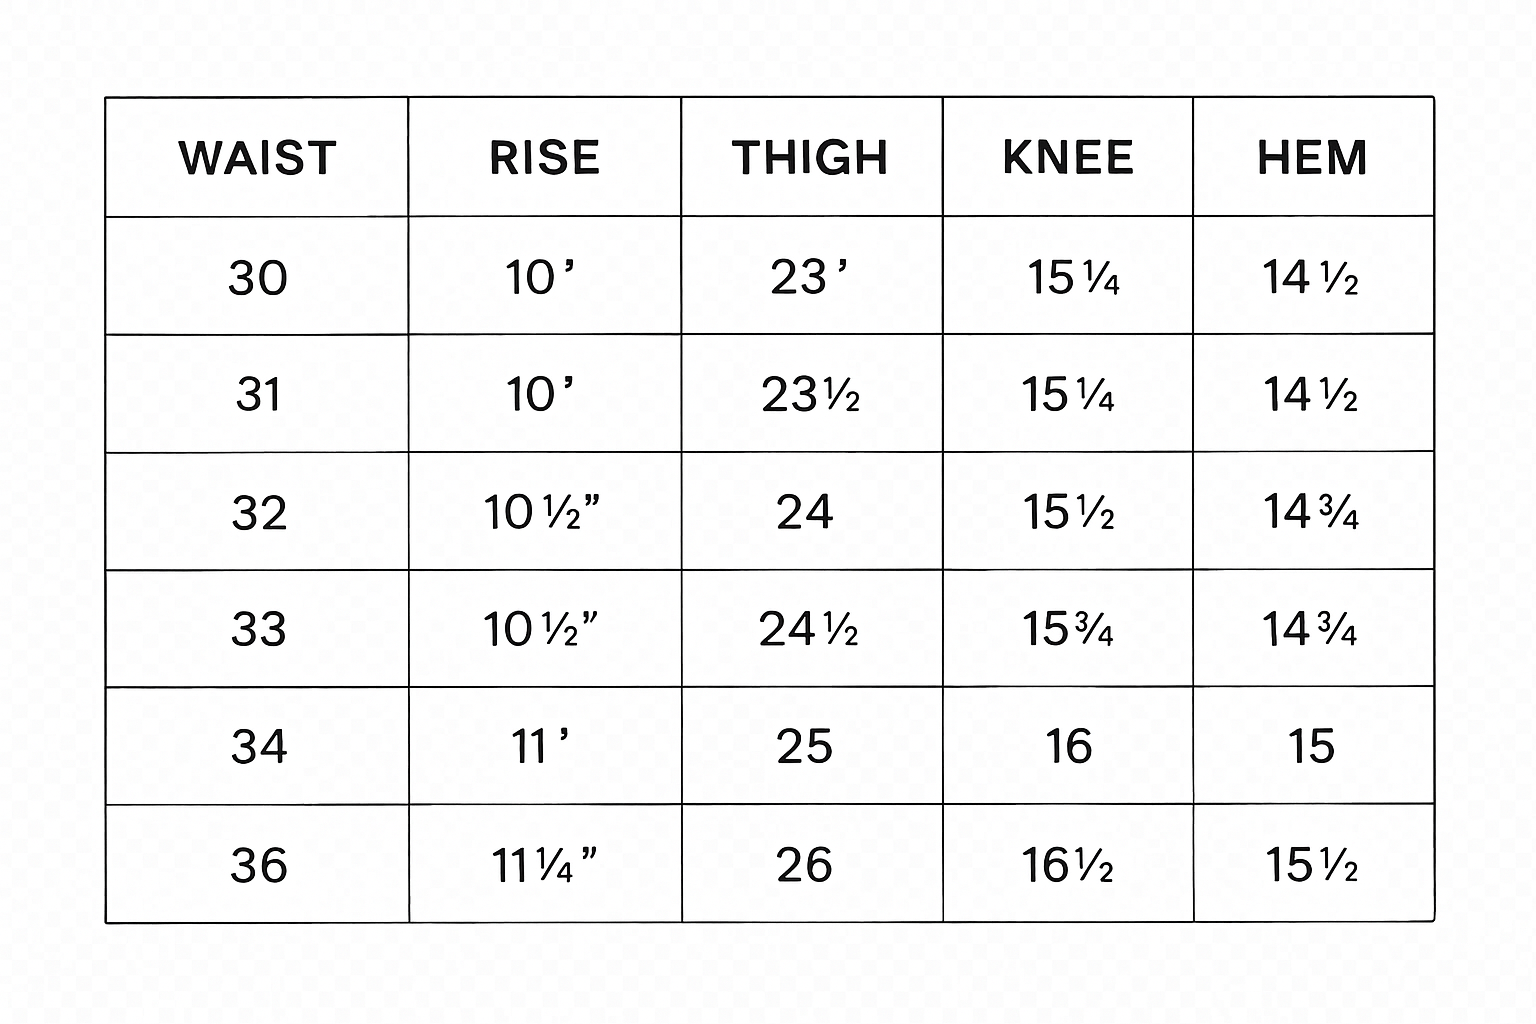
Task: Select the RISE column header
Action: click(544, 158)
